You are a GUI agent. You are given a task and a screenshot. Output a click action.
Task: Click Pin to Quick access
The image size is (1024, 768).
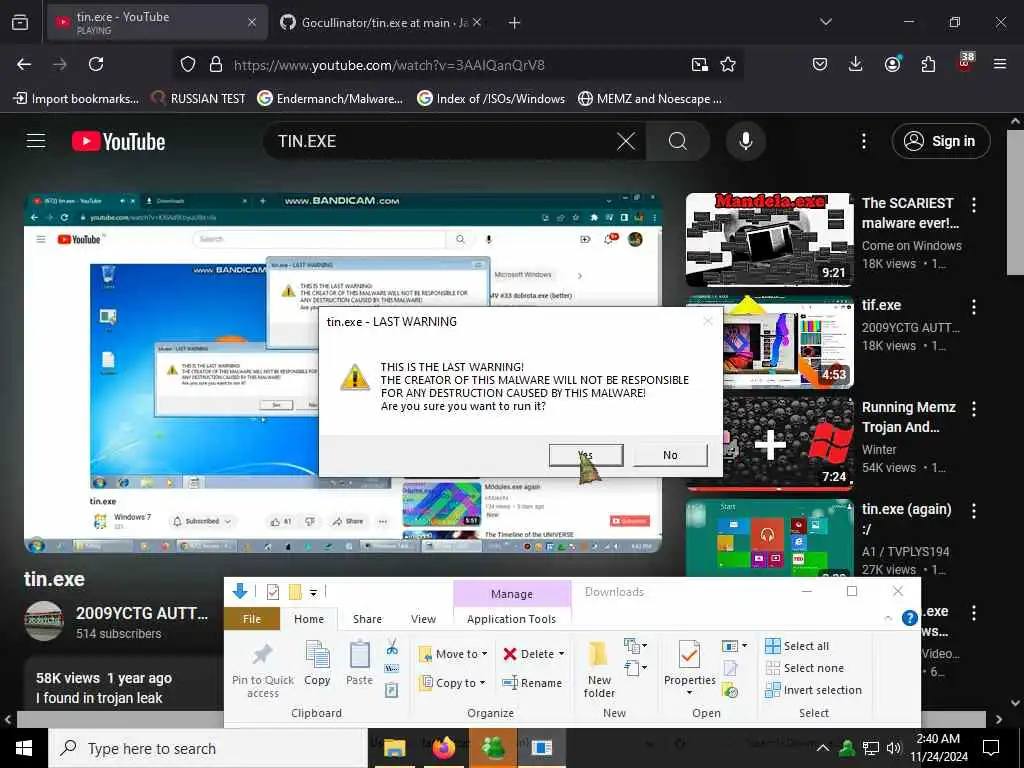tap(263, 671)
